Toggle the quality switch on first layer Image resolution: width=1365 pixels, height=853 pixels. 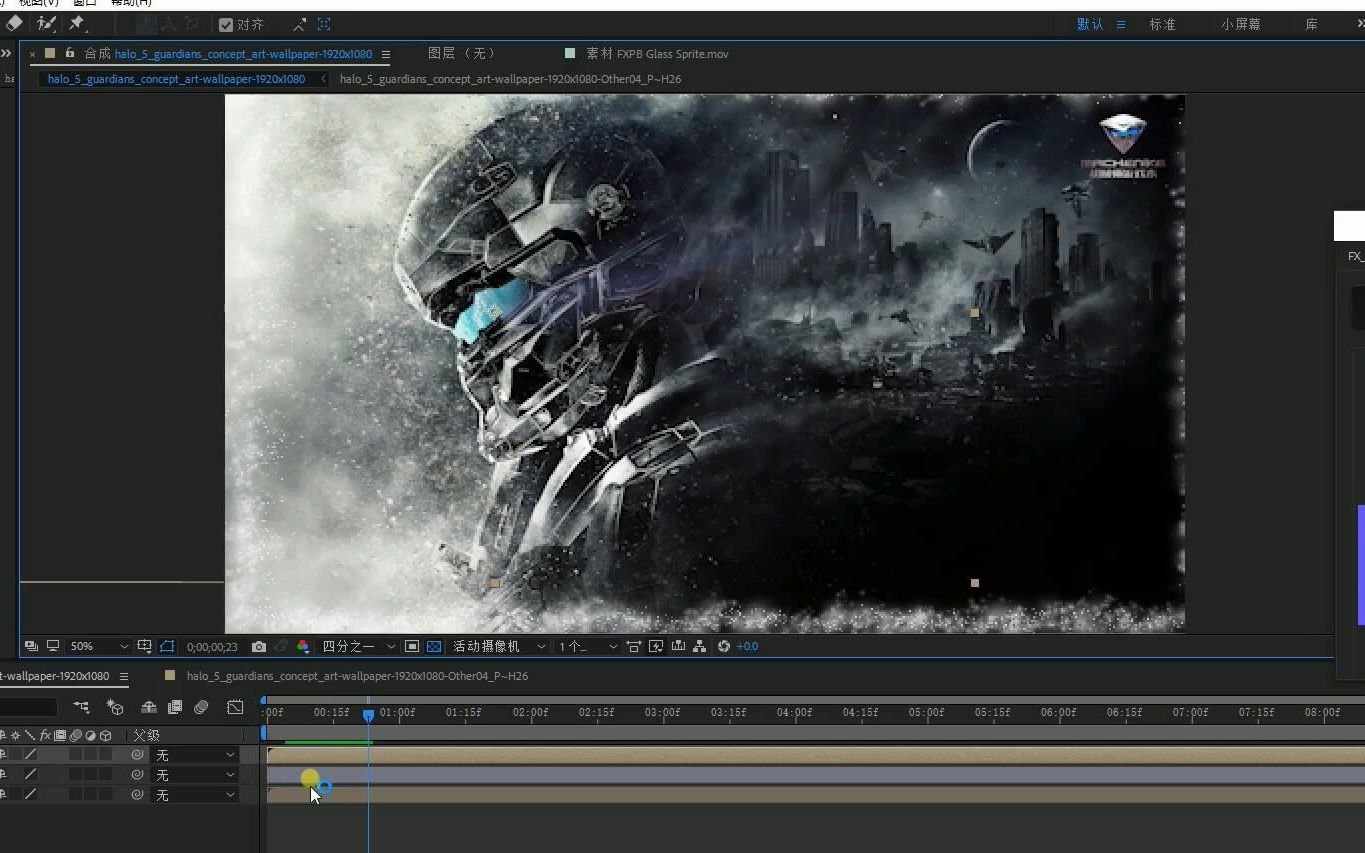coord(30,755)
